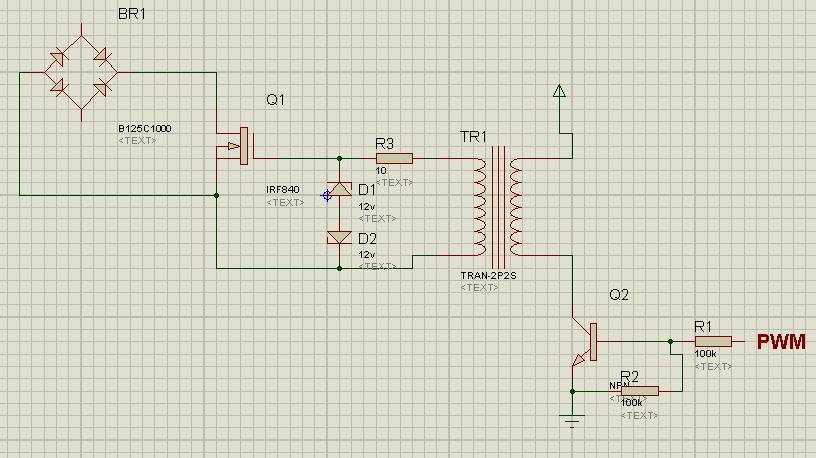Image resolution: width=816 pixels, height=458 pixels.
Task: Click the TRAN-2P2S part value text
Action: coord(488,275)
